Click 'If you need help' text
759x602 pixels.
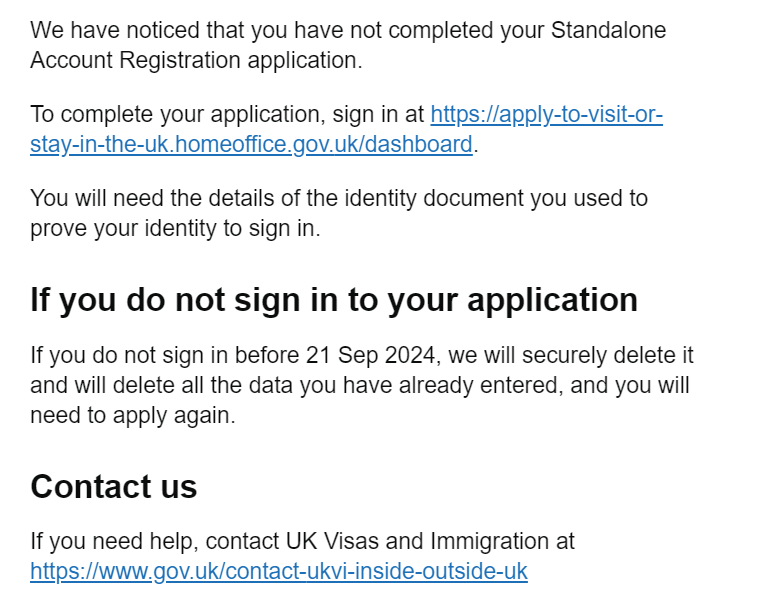[x=115, y=541]
